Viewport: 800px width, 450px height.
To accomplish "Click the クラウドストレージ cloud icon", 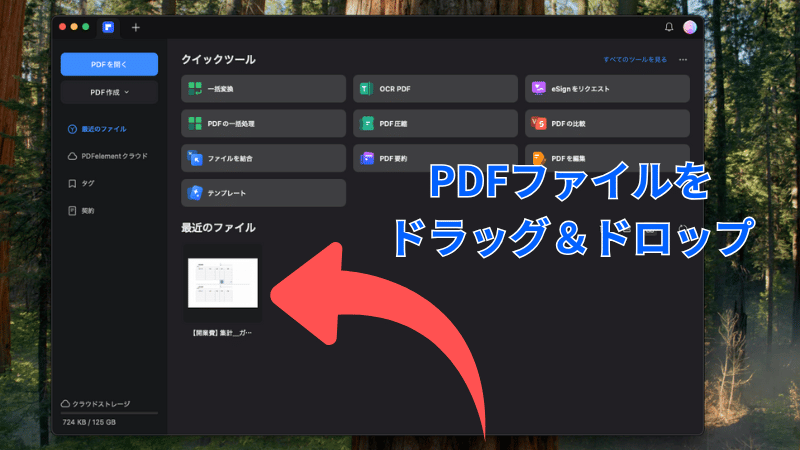I will tap(65, 404).
